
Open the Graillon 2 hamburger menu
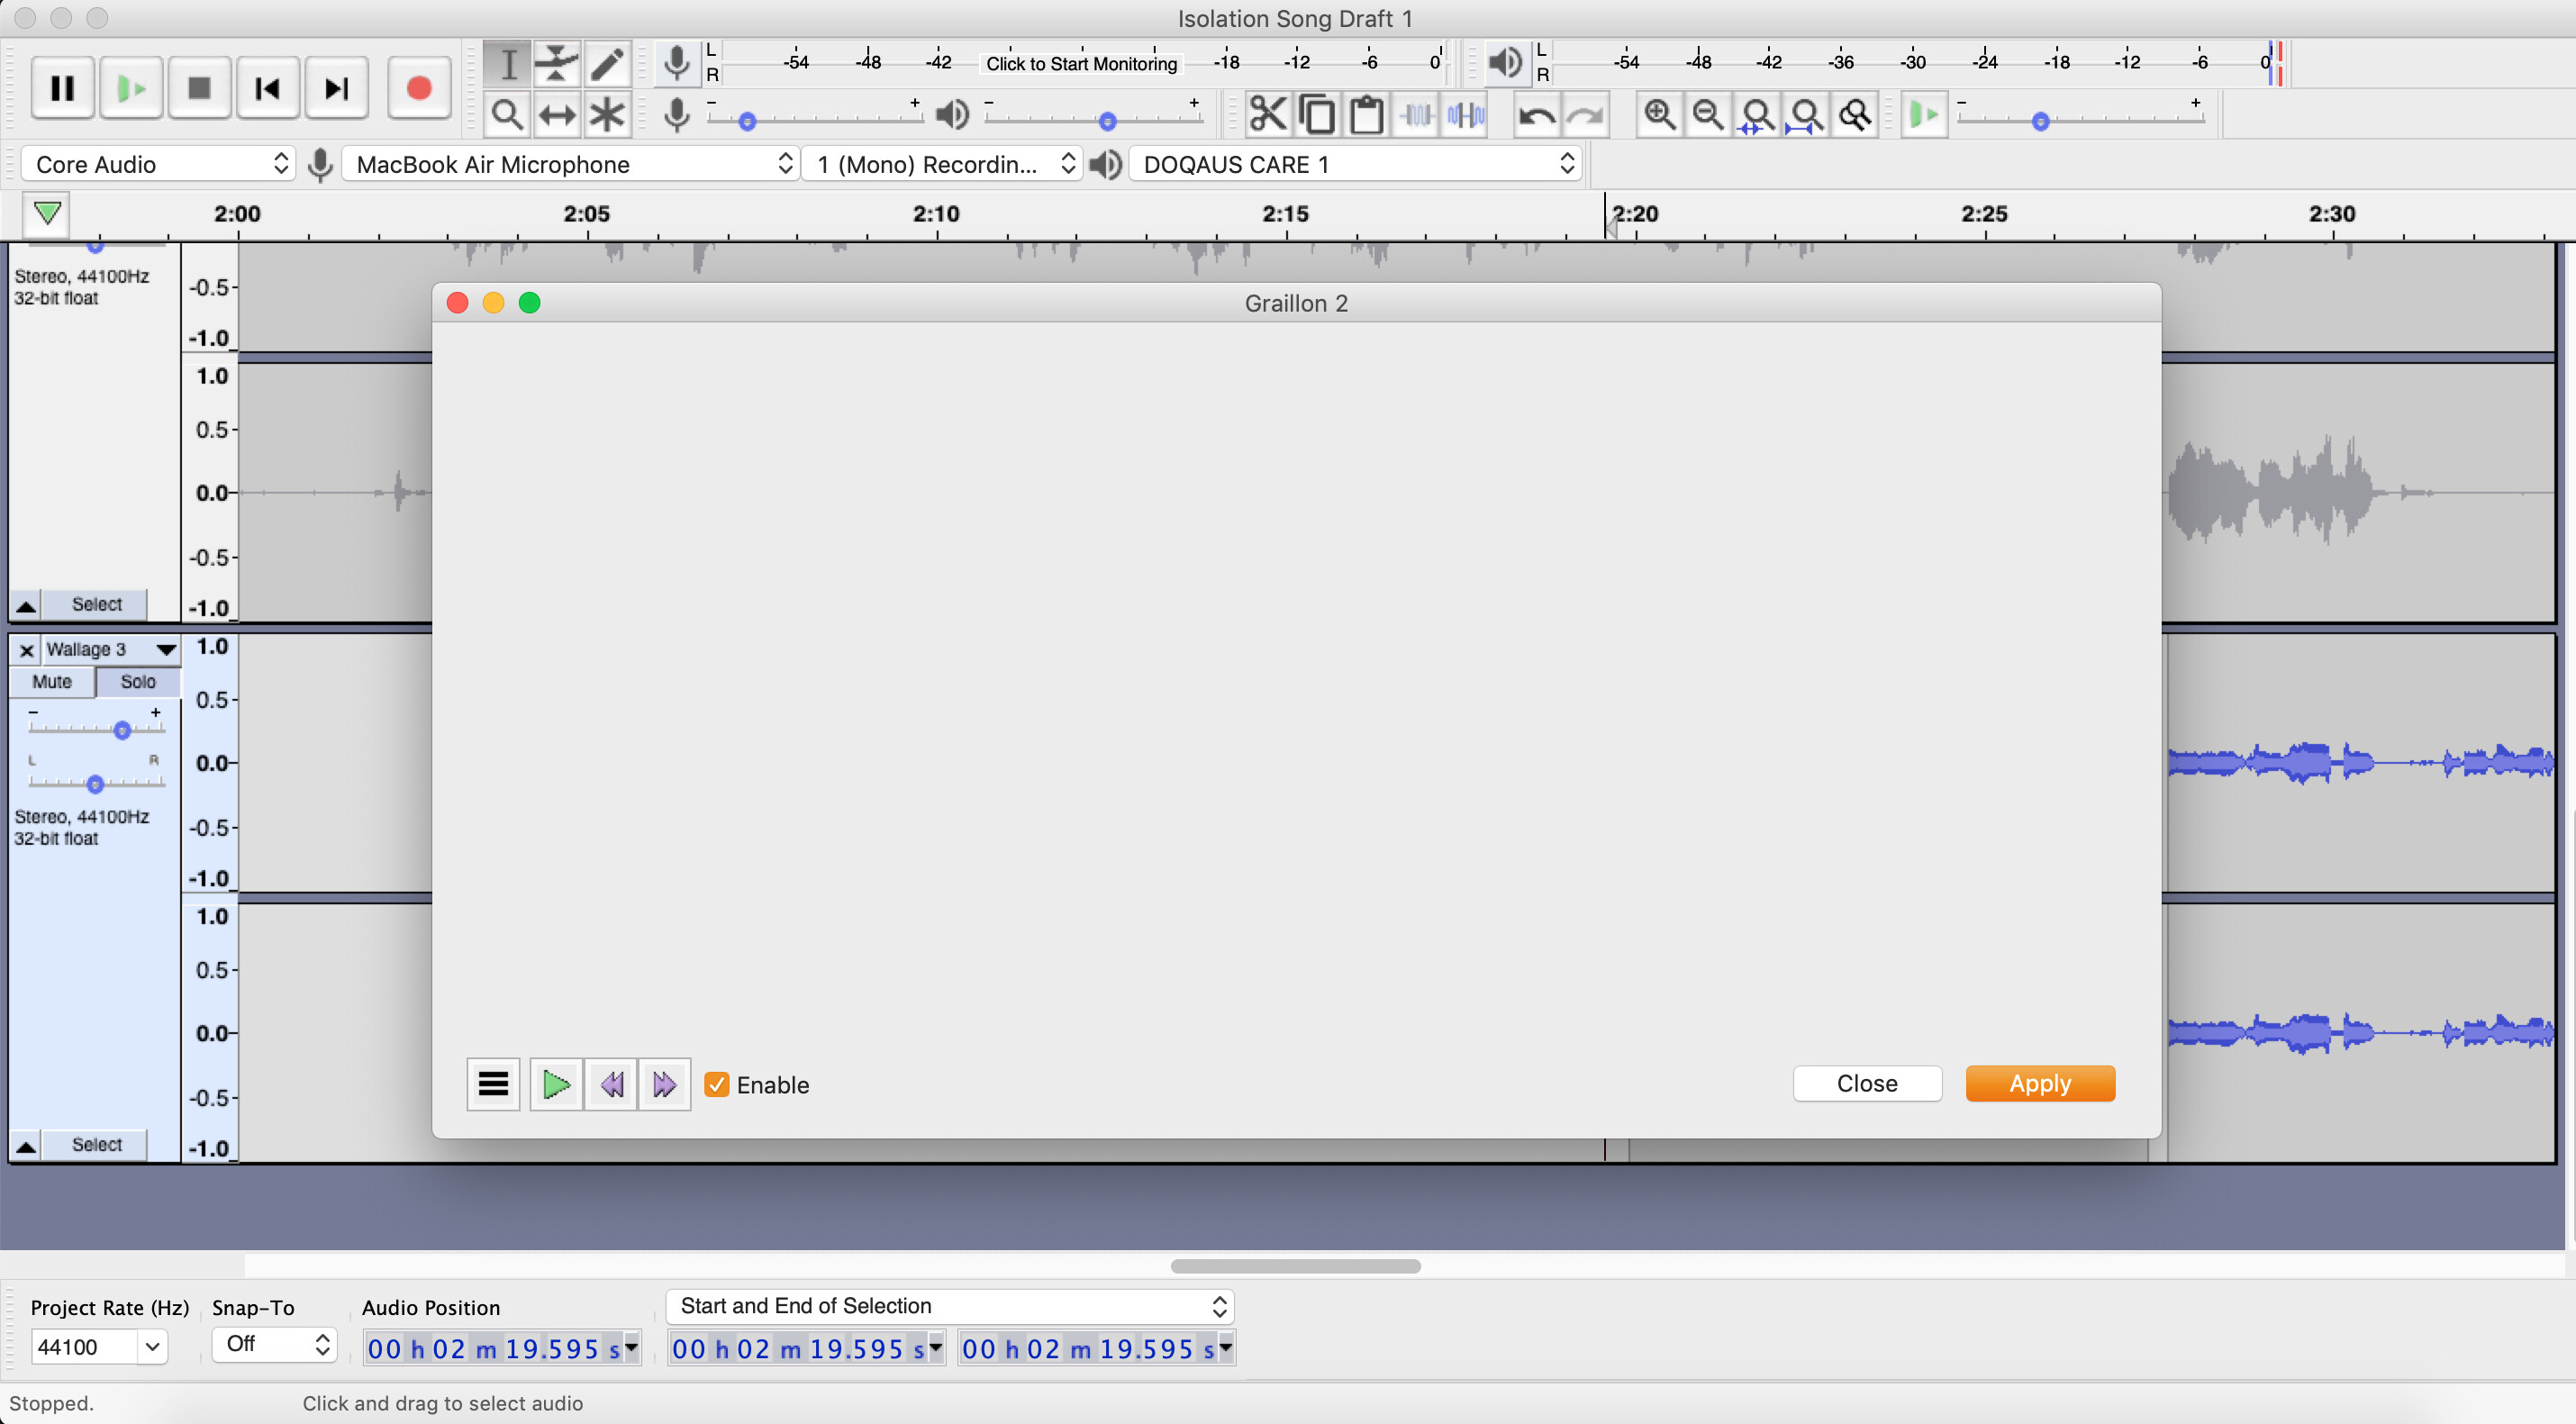[x=492, y=1083]
